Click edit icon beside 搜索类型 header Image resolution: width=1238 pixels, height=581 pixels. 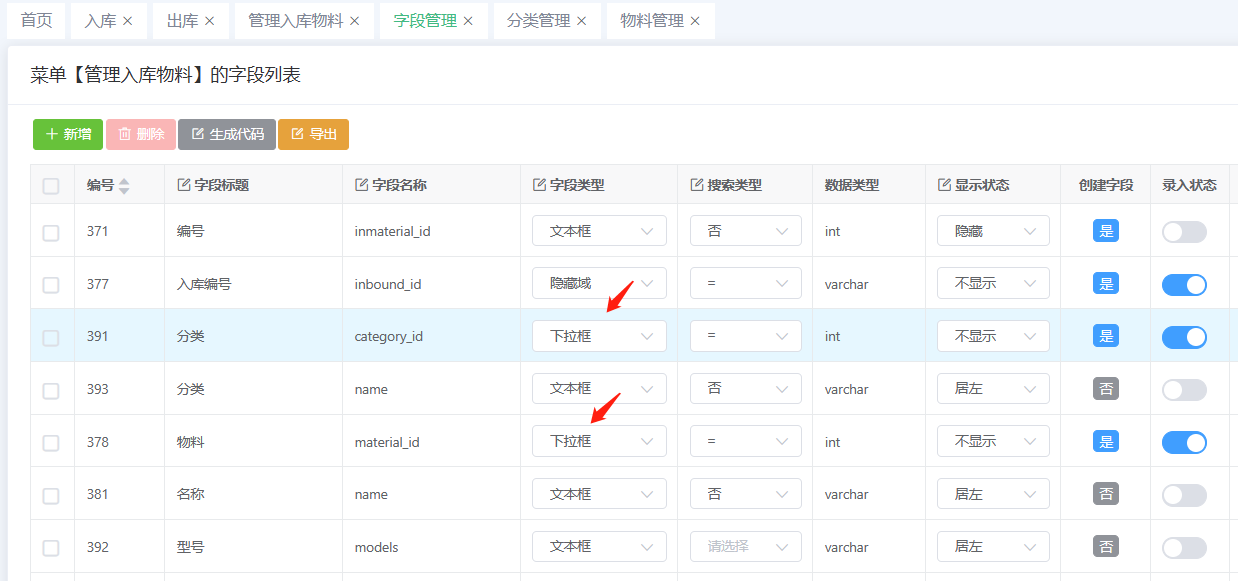click(697, 185)
